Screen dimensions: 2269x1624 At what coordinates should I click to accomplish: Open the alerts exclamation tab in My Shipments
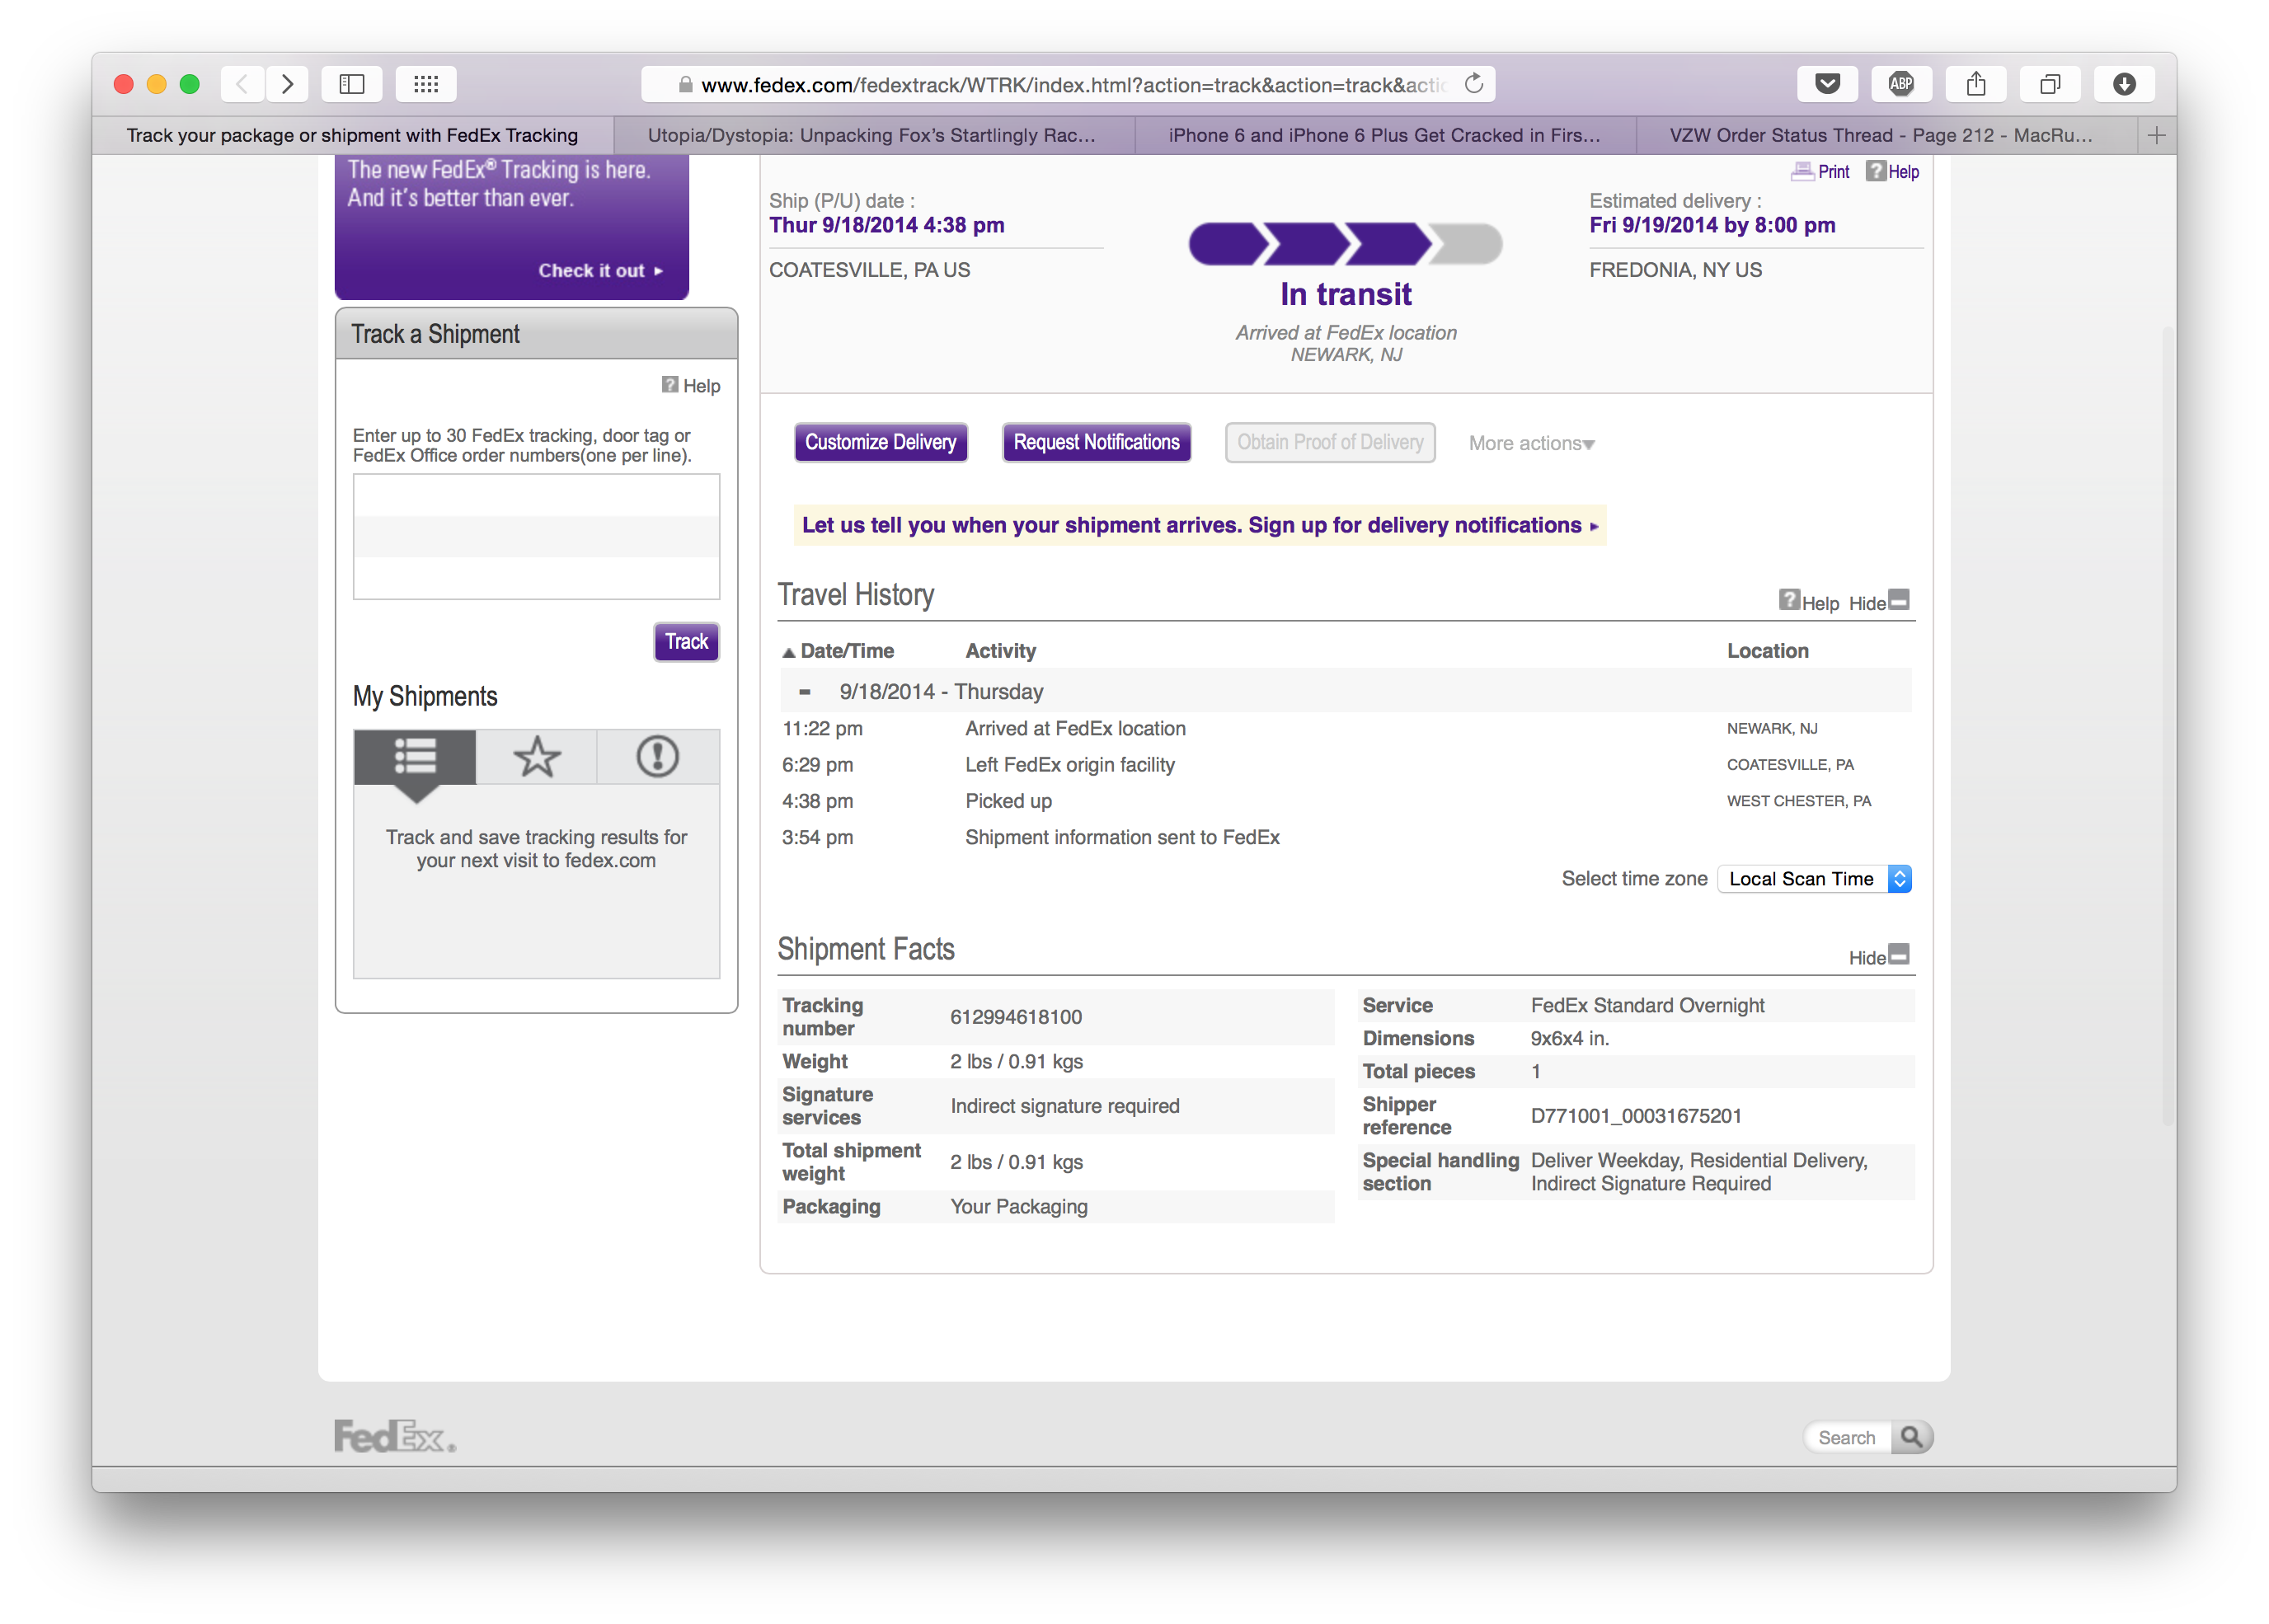click(657, 757)
